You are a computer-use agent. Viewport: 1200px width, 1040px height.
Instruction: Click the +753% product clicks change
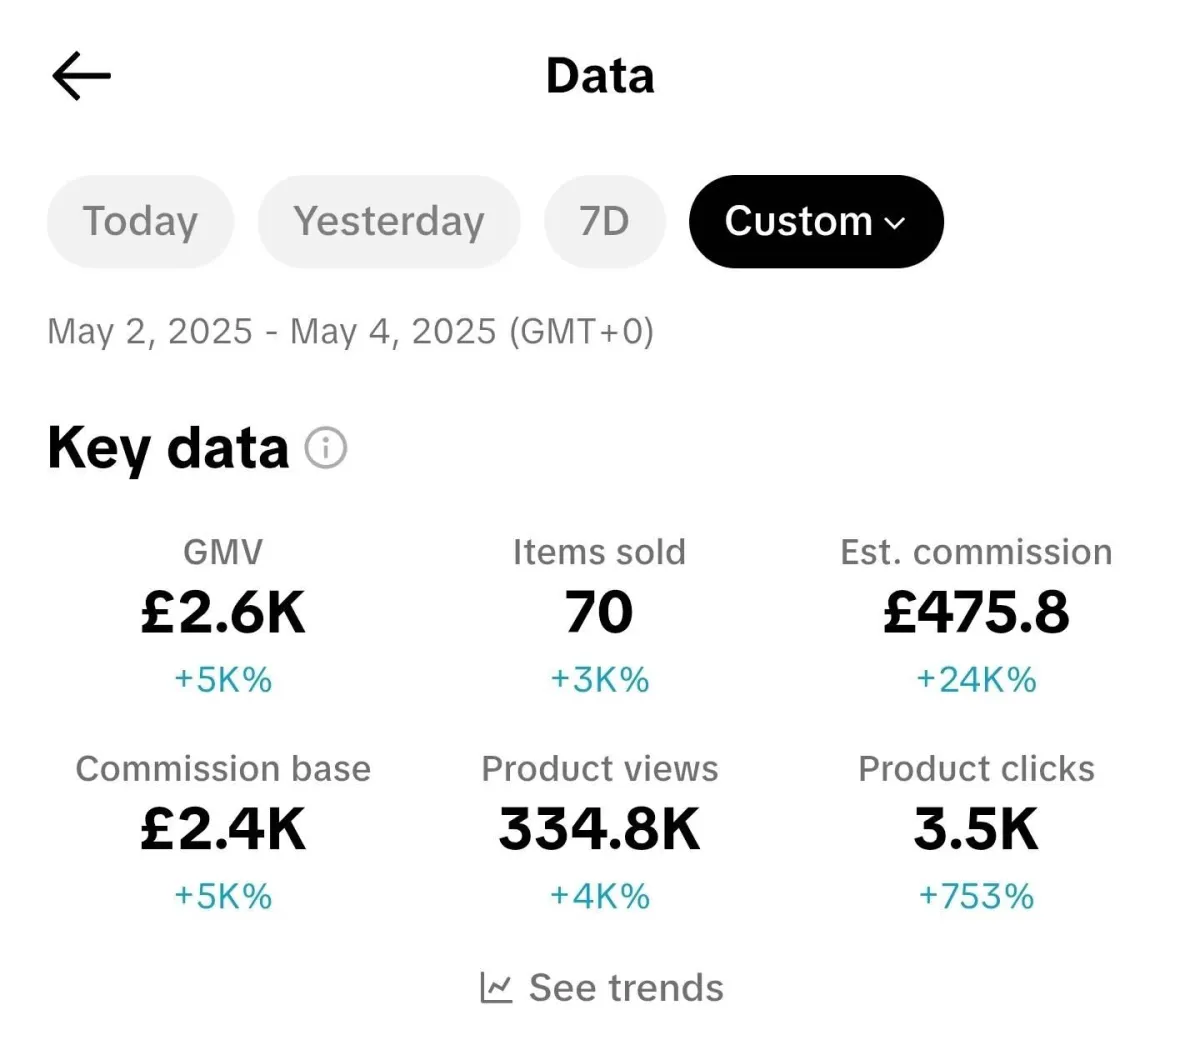tap(976, 896)
